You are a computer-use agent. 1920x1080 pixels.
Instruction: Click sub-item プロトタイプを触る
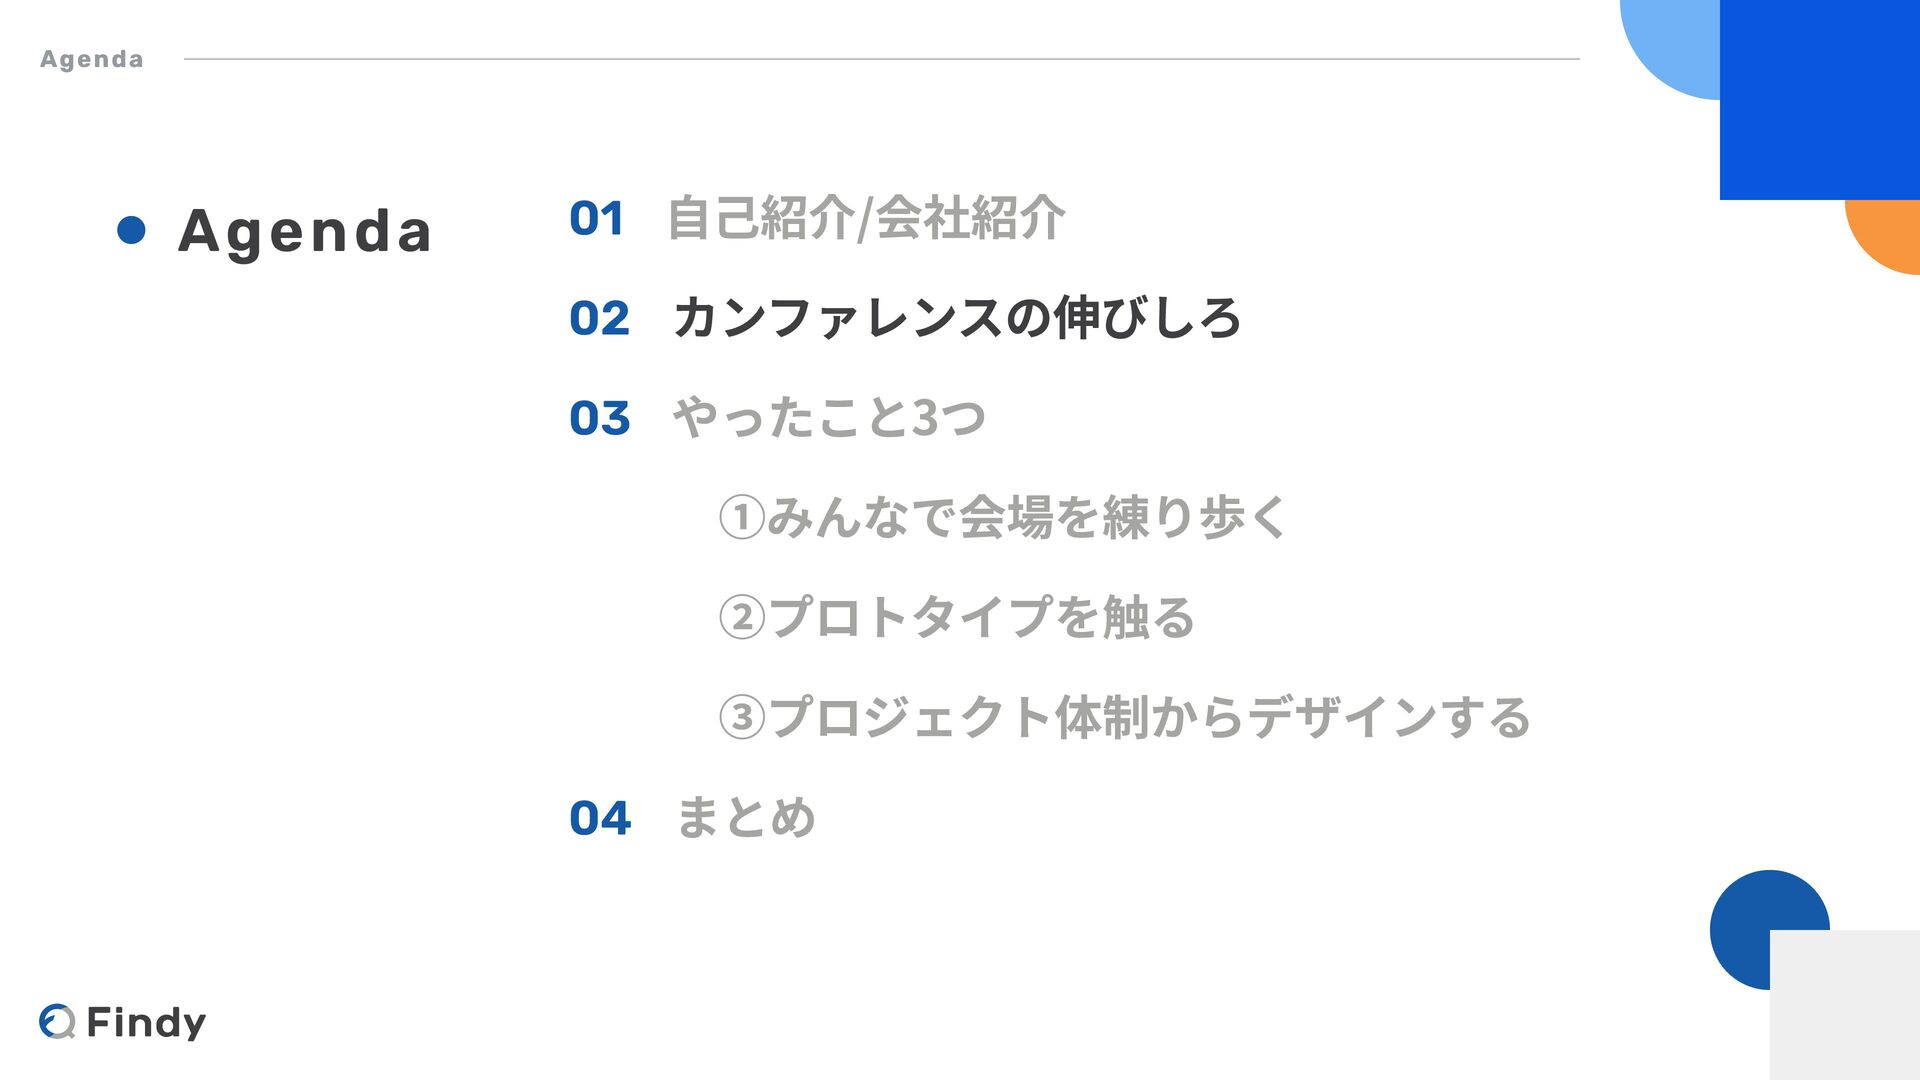click(981, 617)
